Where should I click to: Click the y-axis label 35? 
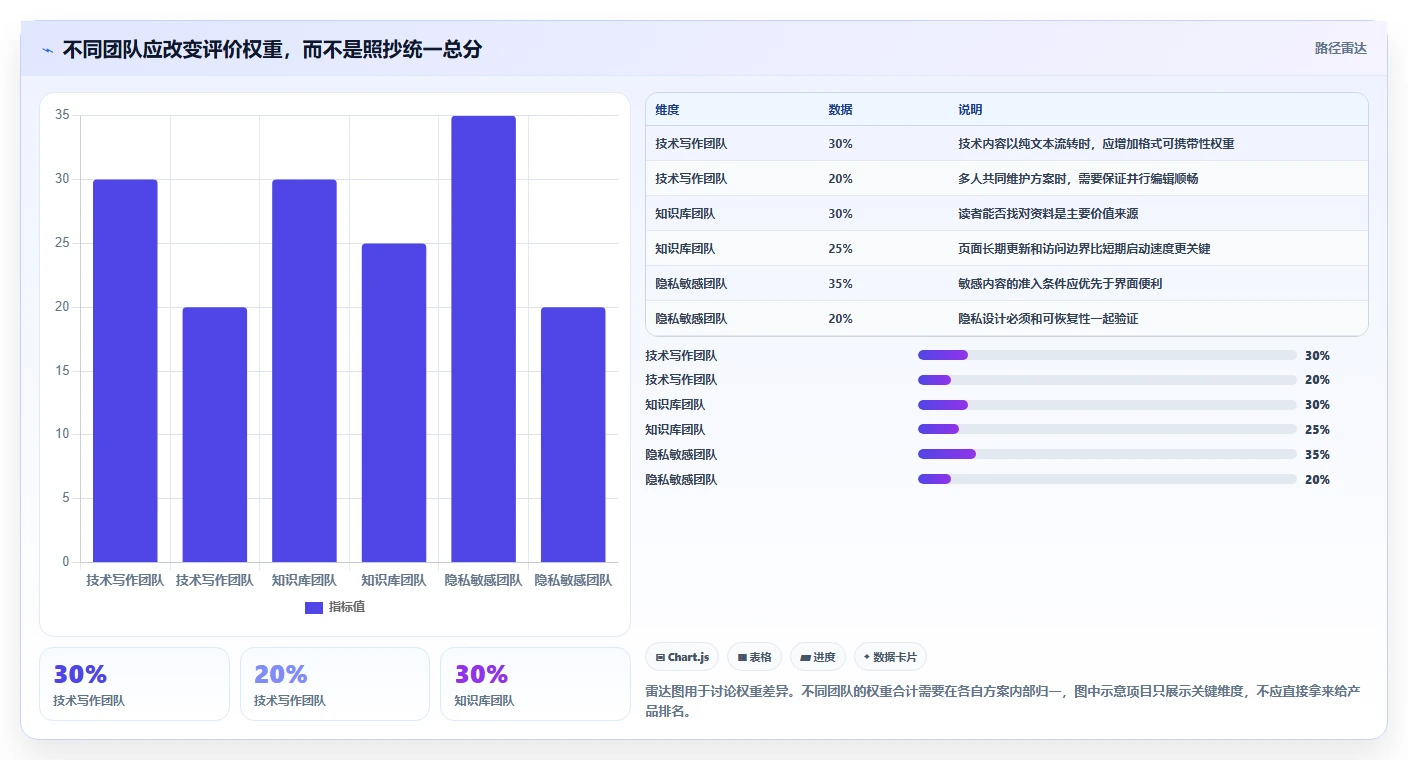click(62, 115)
